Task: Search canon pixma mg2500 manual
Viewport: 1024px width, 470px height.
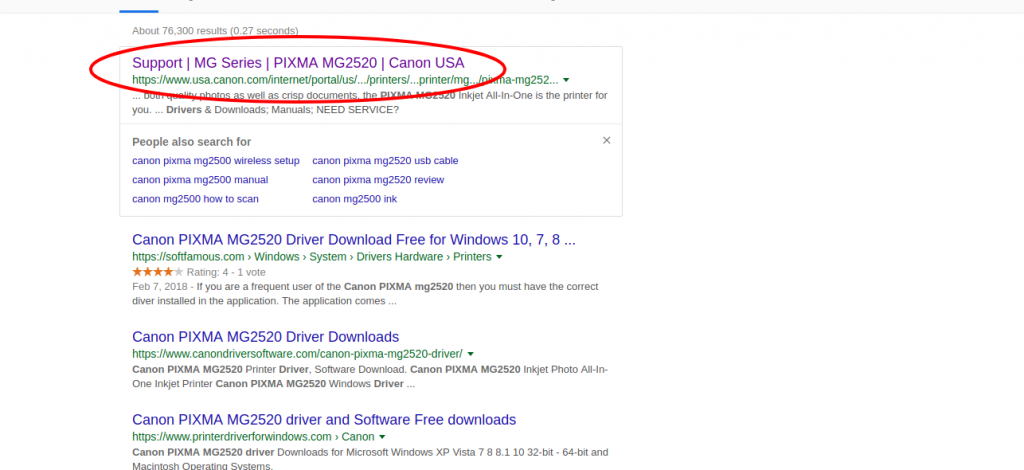Action: pos(200,180)
